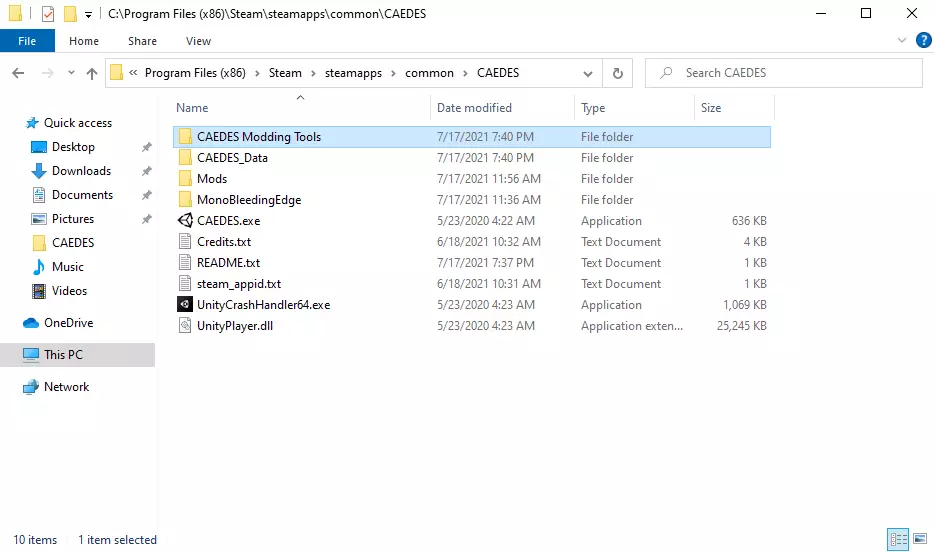Screen dimensions: 934x552
Task: Open Videos in navigation pane
Action: tap(69, 291)
